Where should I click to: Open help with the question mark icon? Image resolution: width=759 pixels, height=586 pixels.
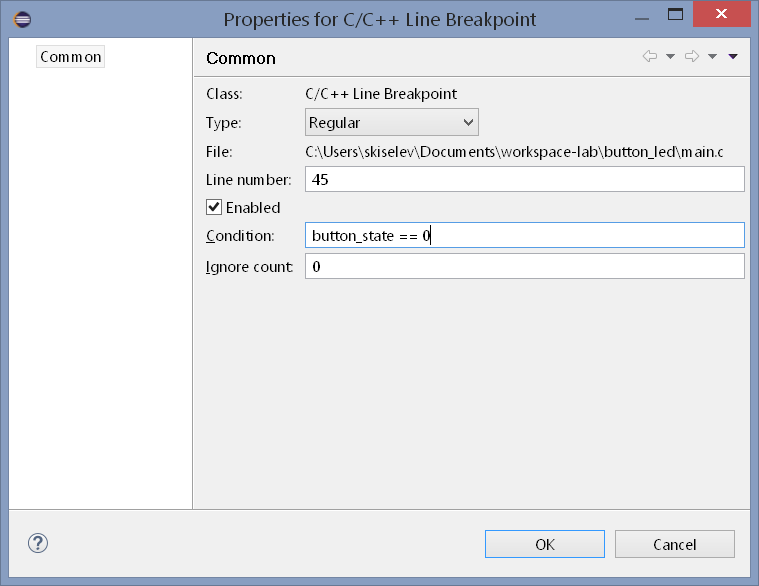[38, 543]
